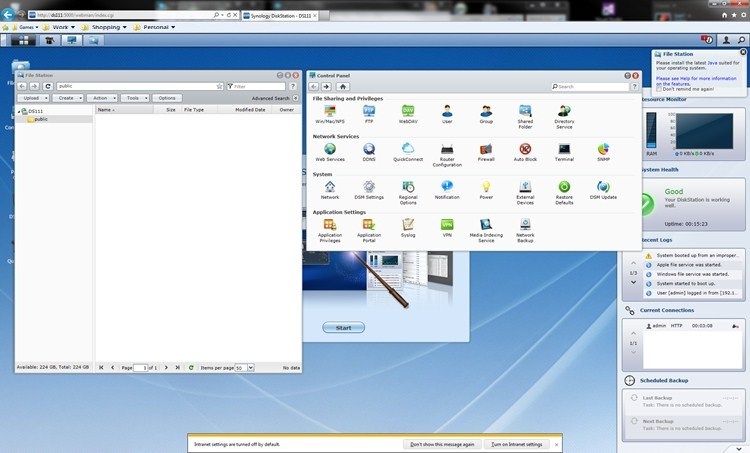This screenshot has height=453, width=750.
Task: Sort by the Modified Date column
Action: click(250, 110)
